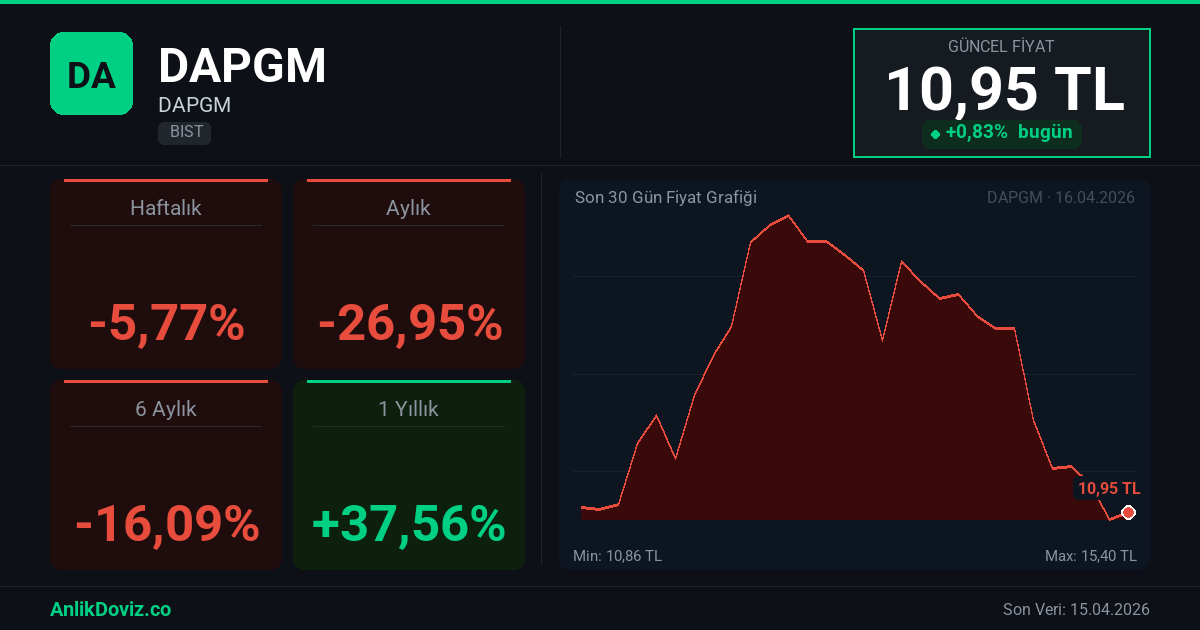Click the -5,77% weekly change value
This screenshot has width=1200, height=630.
[166, 323]
